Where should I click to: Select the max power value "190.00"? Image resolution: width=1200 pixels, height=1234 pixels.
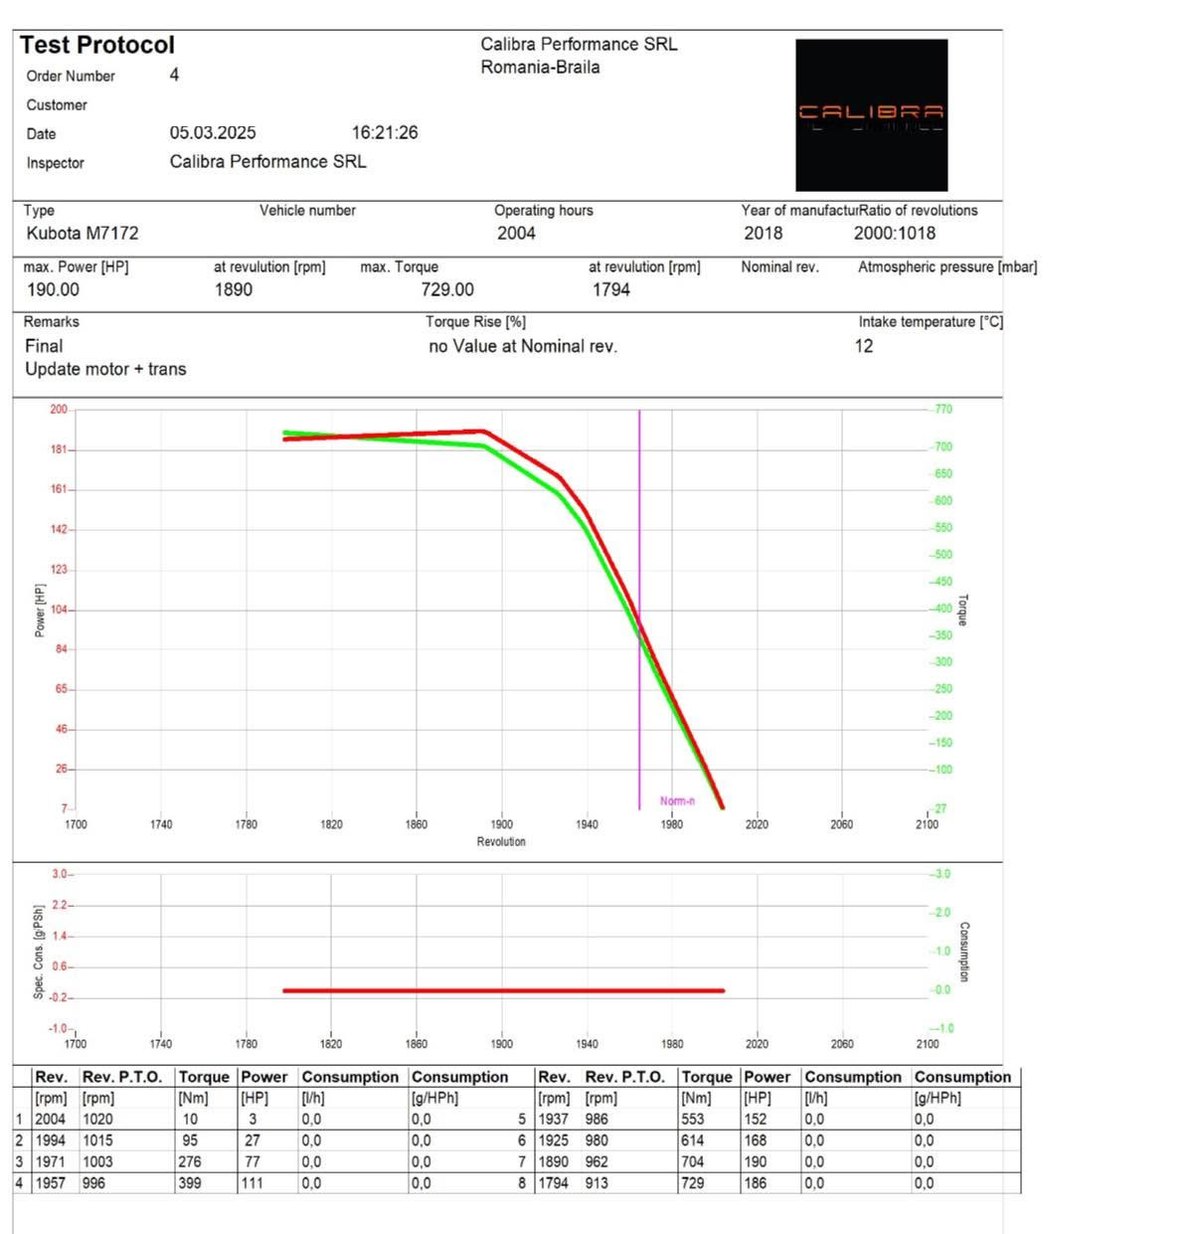click(53, 290)
